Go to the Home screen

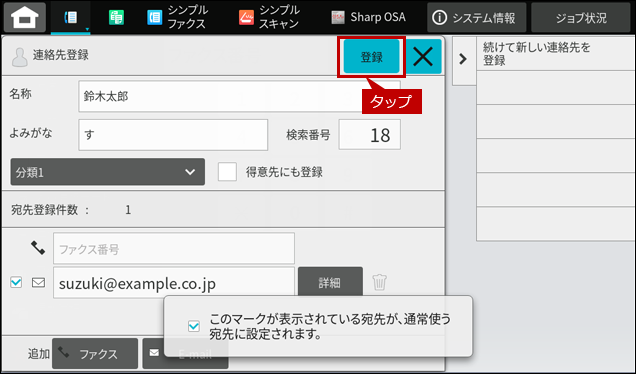25,17
